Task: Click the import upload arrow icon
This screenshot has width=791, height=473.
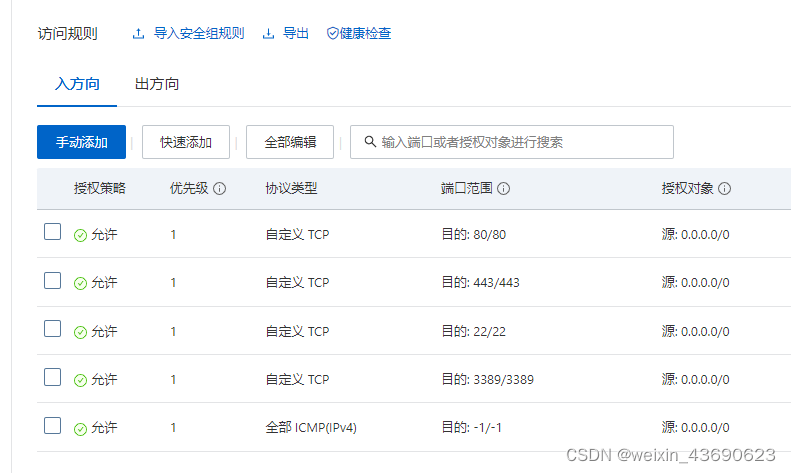Action: (x=138, y=34)
